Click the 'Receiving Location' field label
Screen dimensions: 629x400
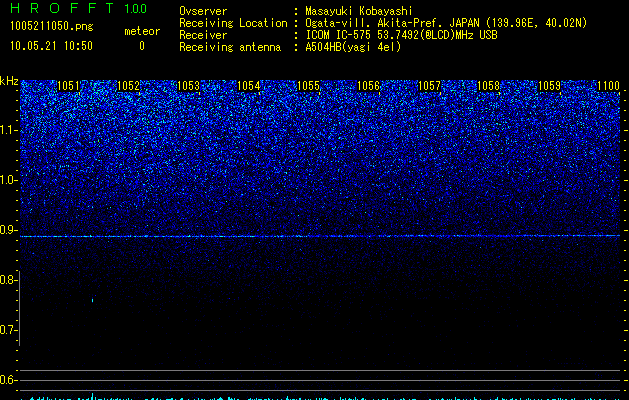pyautogui.click(x=233, y=23)
